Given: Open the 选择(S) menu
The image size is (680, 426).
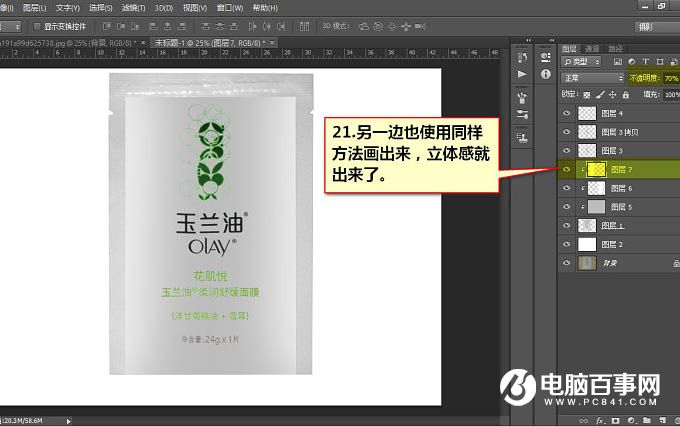Looking at the screenshot, I should point(101,8).
